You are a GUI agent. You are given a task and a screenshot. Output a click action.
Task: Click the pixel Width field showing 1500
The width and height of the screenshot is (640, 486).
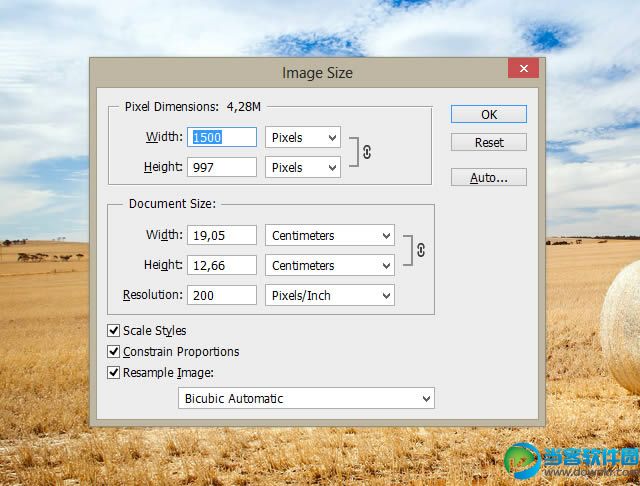(x=222, y=137)
